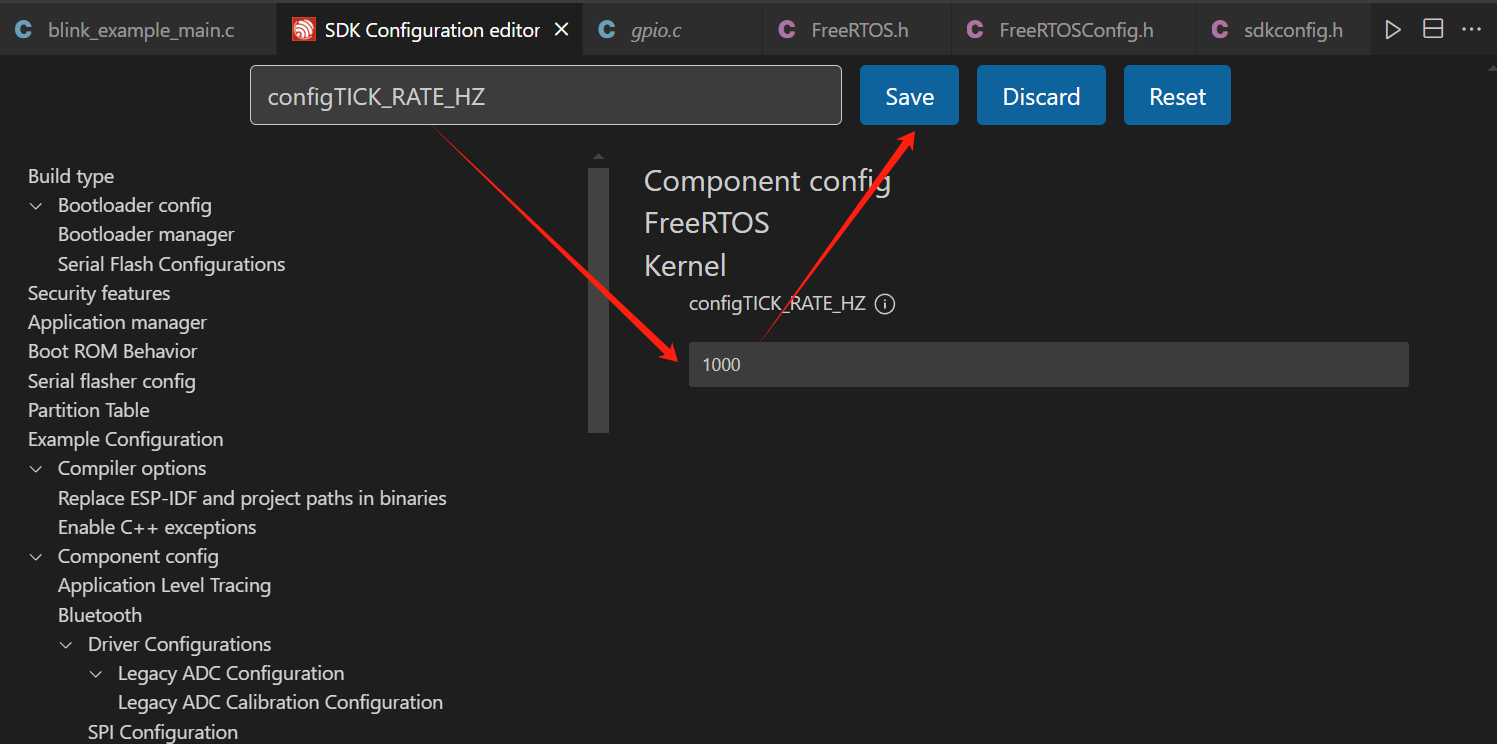Click the Kernel heading in the main pane
Viewport: 1497px width, 744px height.
[685, 265]
